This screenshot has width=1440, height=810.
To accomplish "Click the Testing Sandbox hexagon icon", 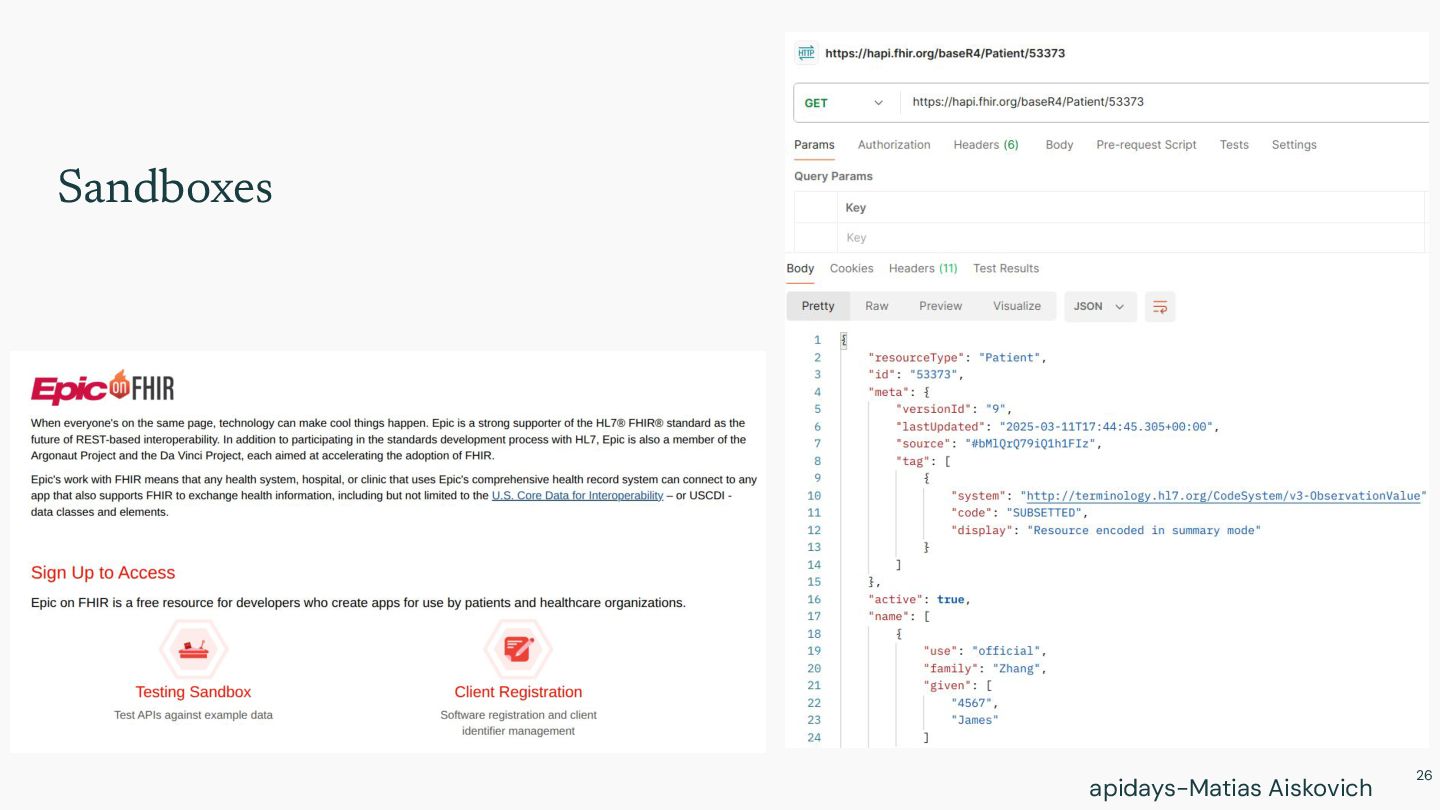I will [193, 649].
